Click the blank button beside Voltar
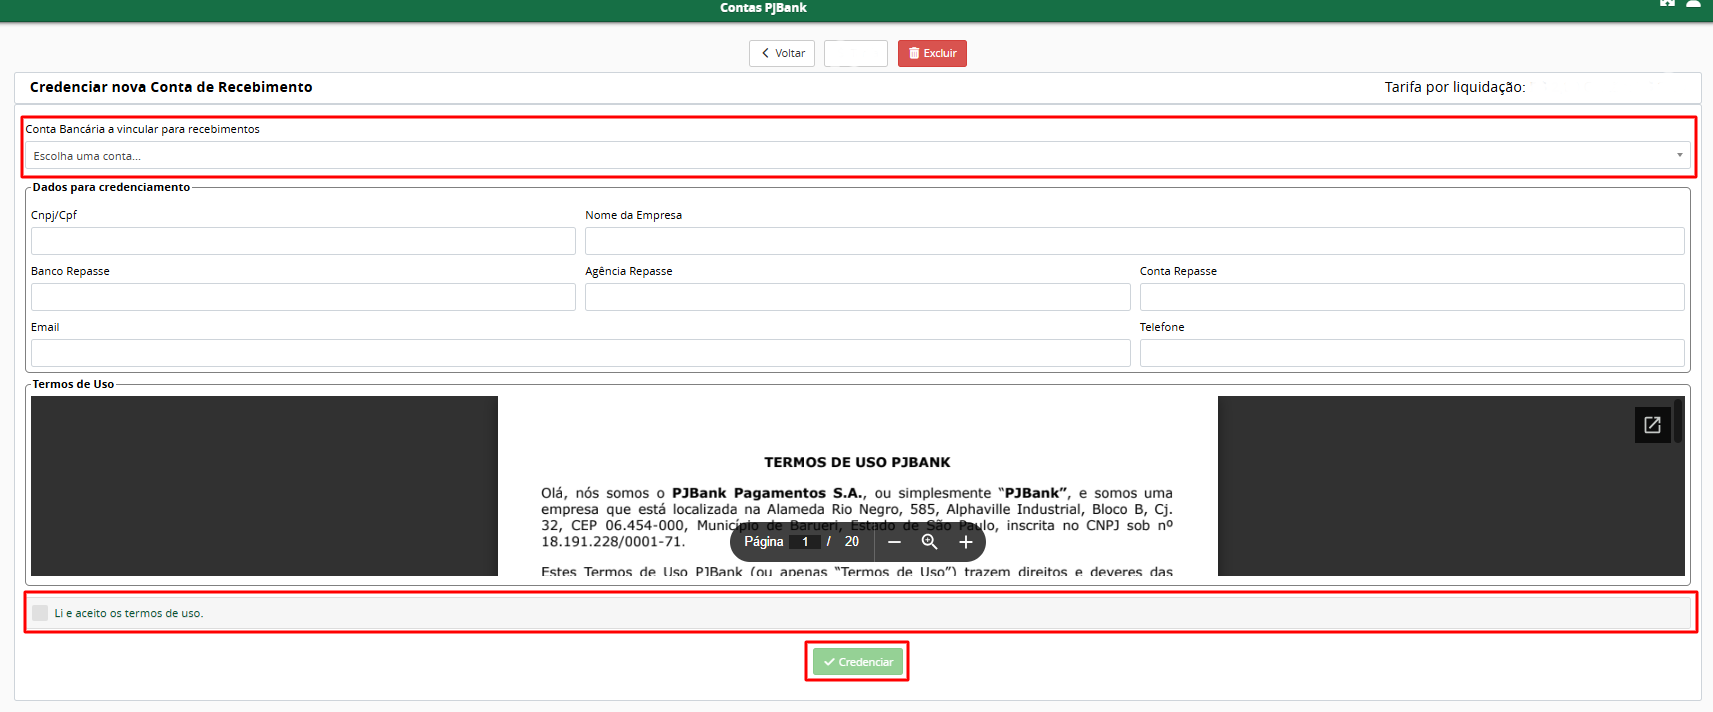 [x=856, y=53]
